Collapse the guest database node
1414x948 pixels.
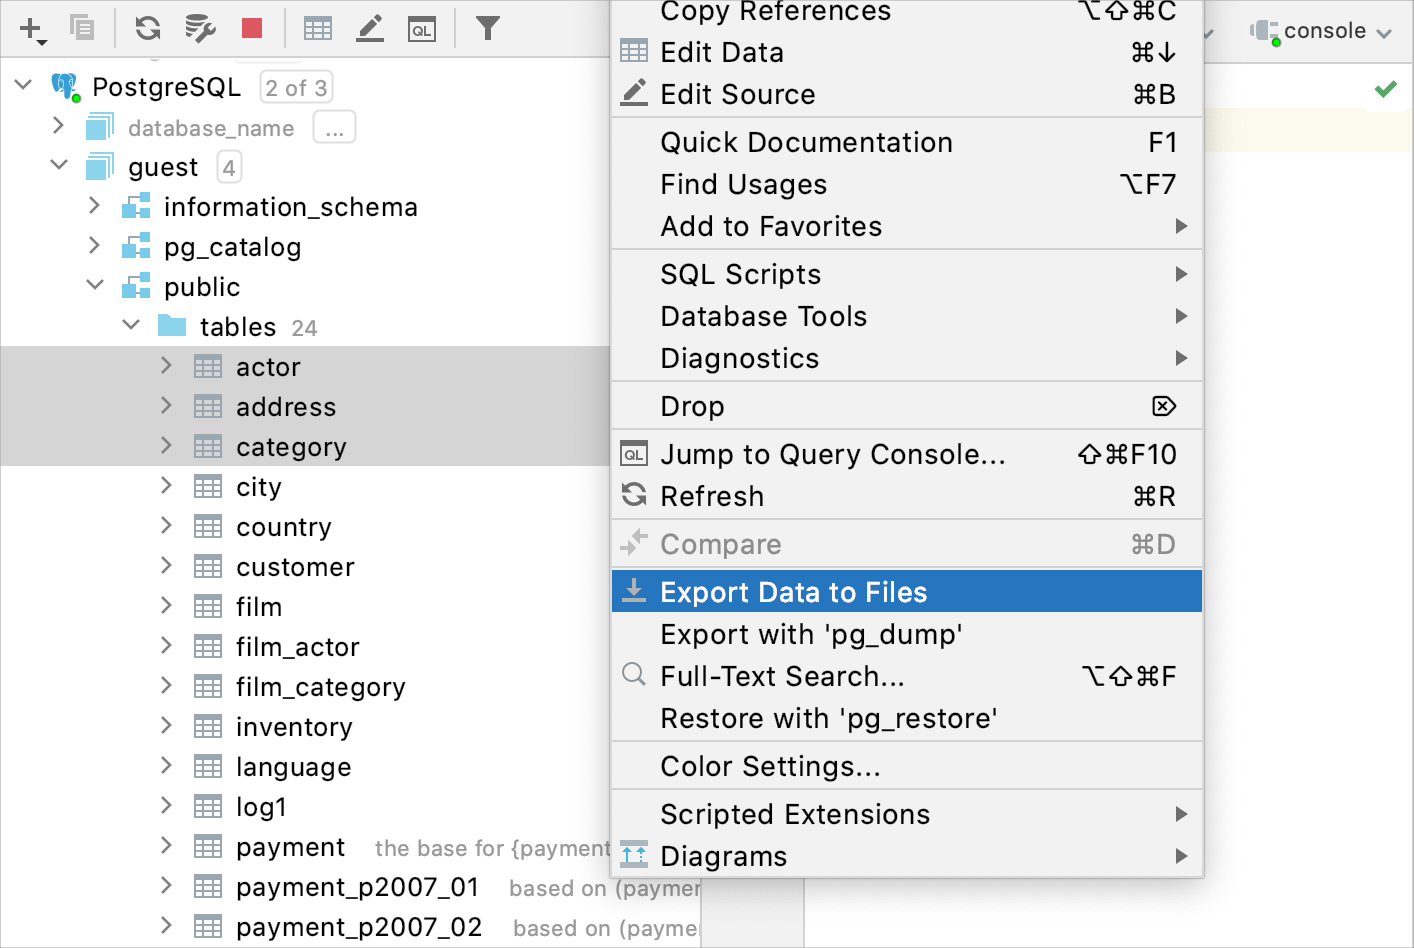point(58,166)
